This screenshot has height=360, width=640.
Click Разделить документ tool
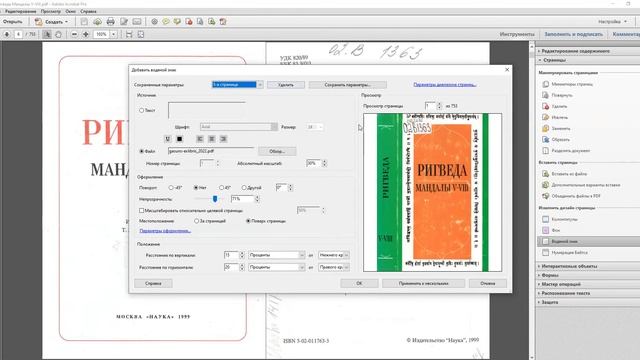point(566,151)
